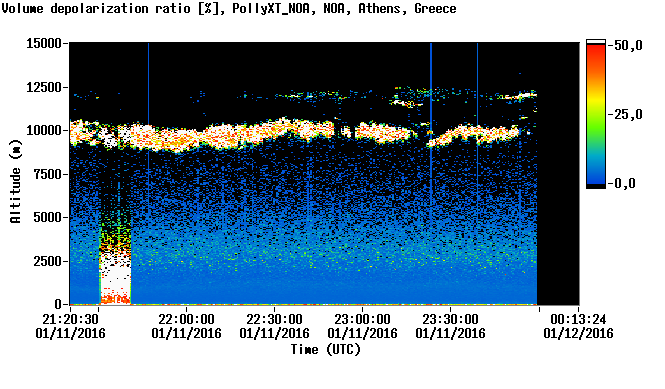Click the 15000 altitude axis label
Image resolution: width=665 pixels, height=389 pixels.
[x=44, y=43]
